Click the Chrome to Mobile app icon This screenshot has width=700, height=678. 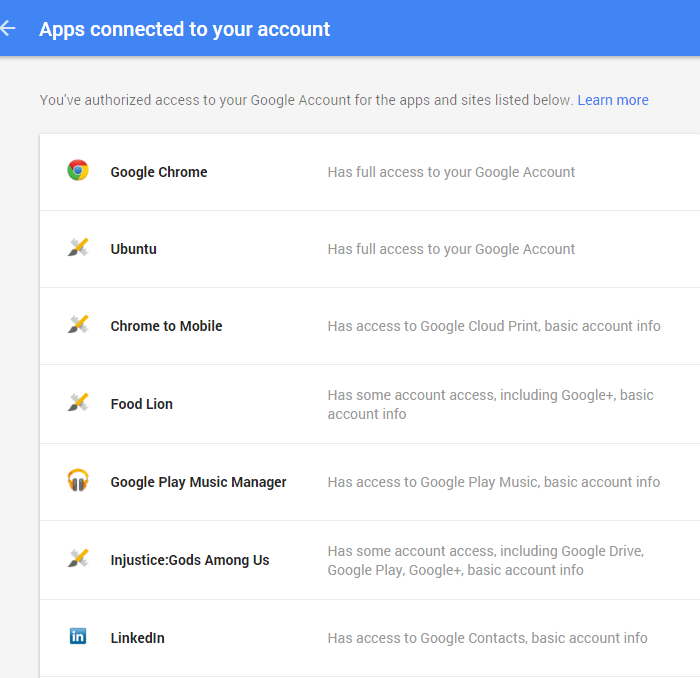pos(78,325)
